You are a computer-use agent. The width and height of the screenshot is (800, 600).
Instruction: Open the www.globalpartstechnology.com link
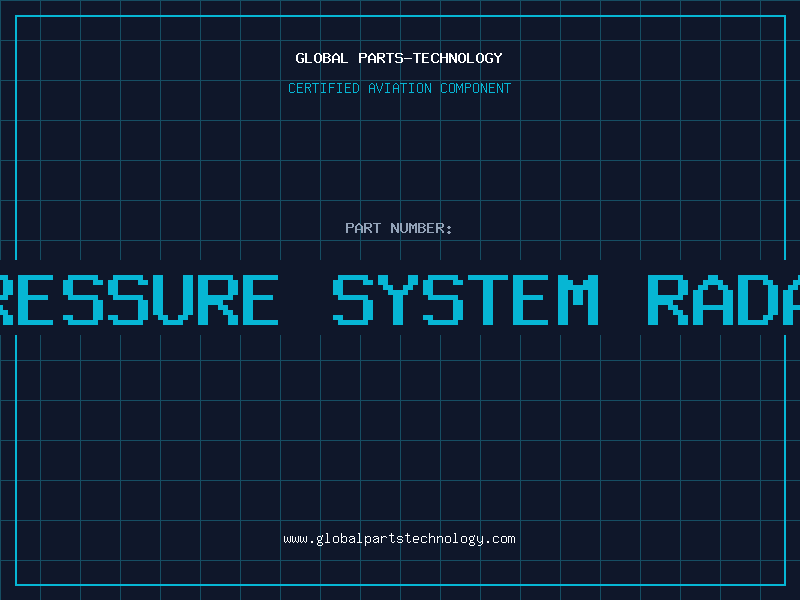tap(399, 538)
